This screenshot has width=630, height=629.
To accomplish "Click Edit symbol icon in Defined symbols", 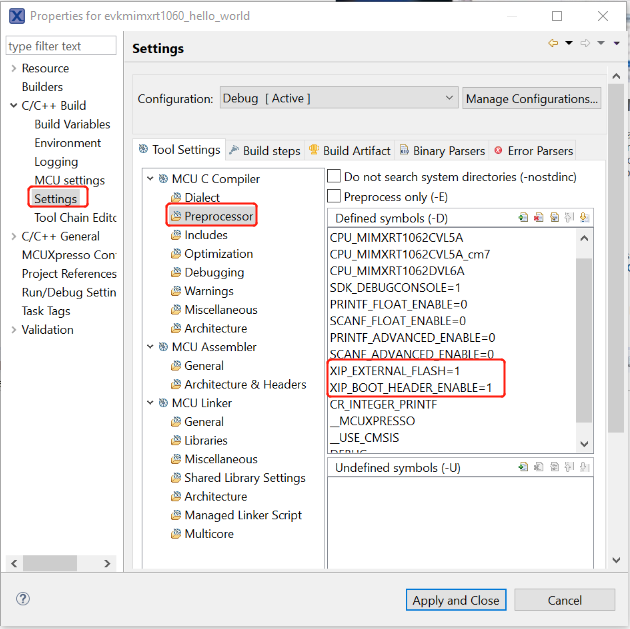I will coord(553,218).
